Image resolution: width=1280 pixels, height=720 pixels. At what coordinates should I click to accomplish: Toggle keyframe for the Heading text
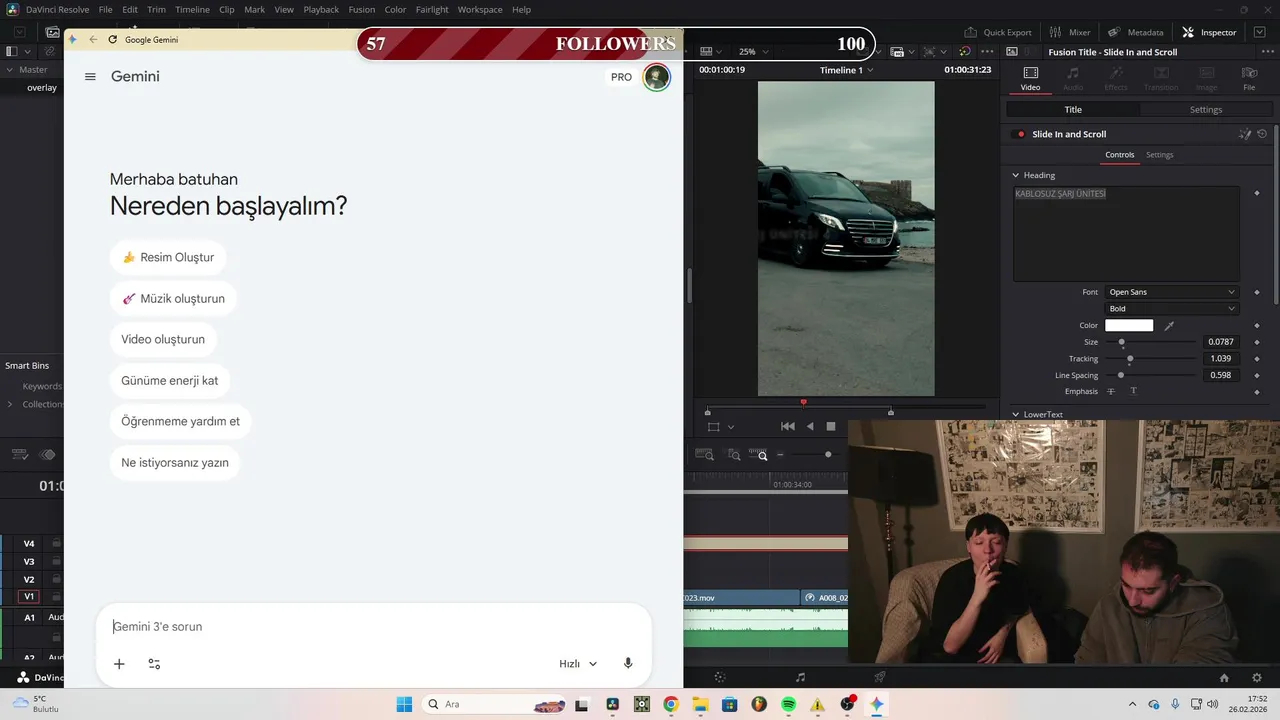coord(1257,193)
